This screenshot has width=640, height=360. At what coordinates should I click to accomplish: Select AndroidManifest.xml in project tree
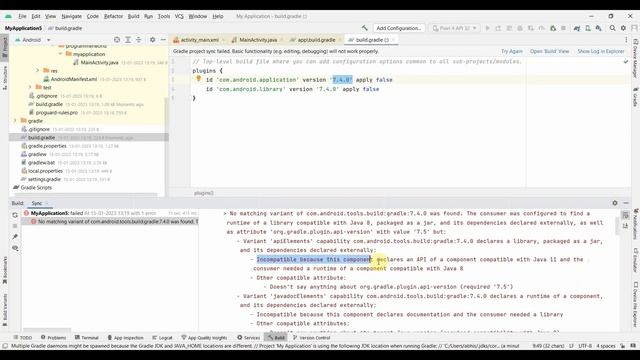74,79
